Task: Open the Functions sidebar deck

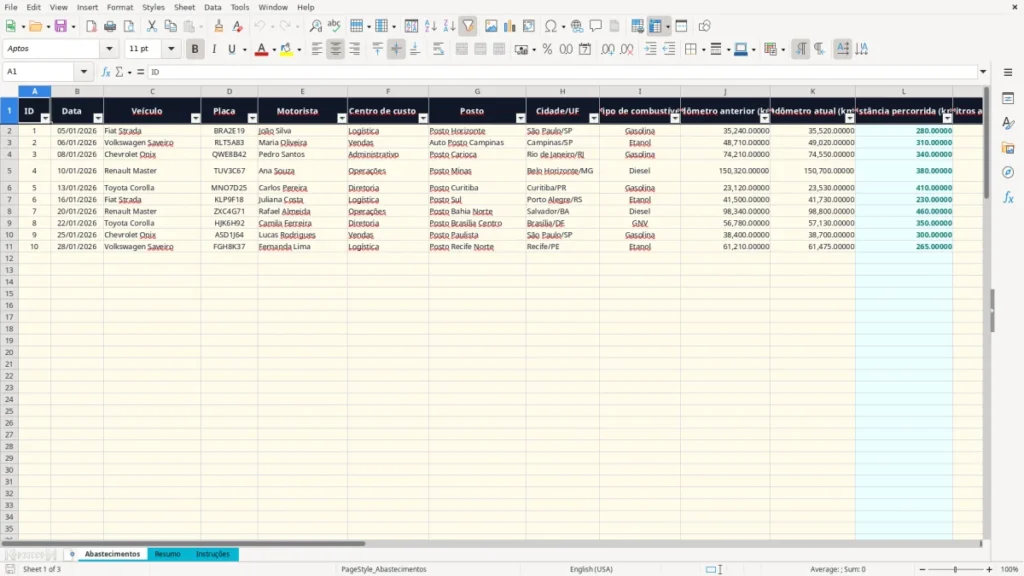Action: coord(1008,198)
